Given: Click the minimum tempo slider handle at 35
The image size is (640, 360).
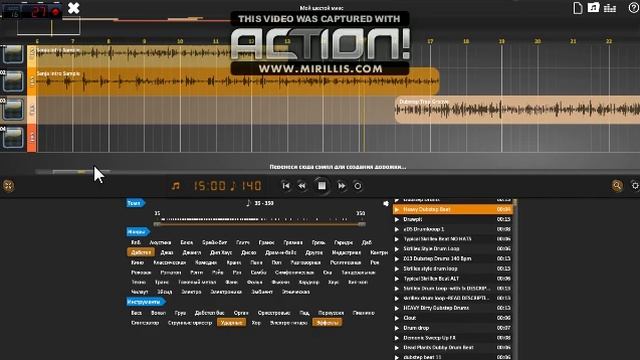Looking at the screenshot, I should (157, 224).
